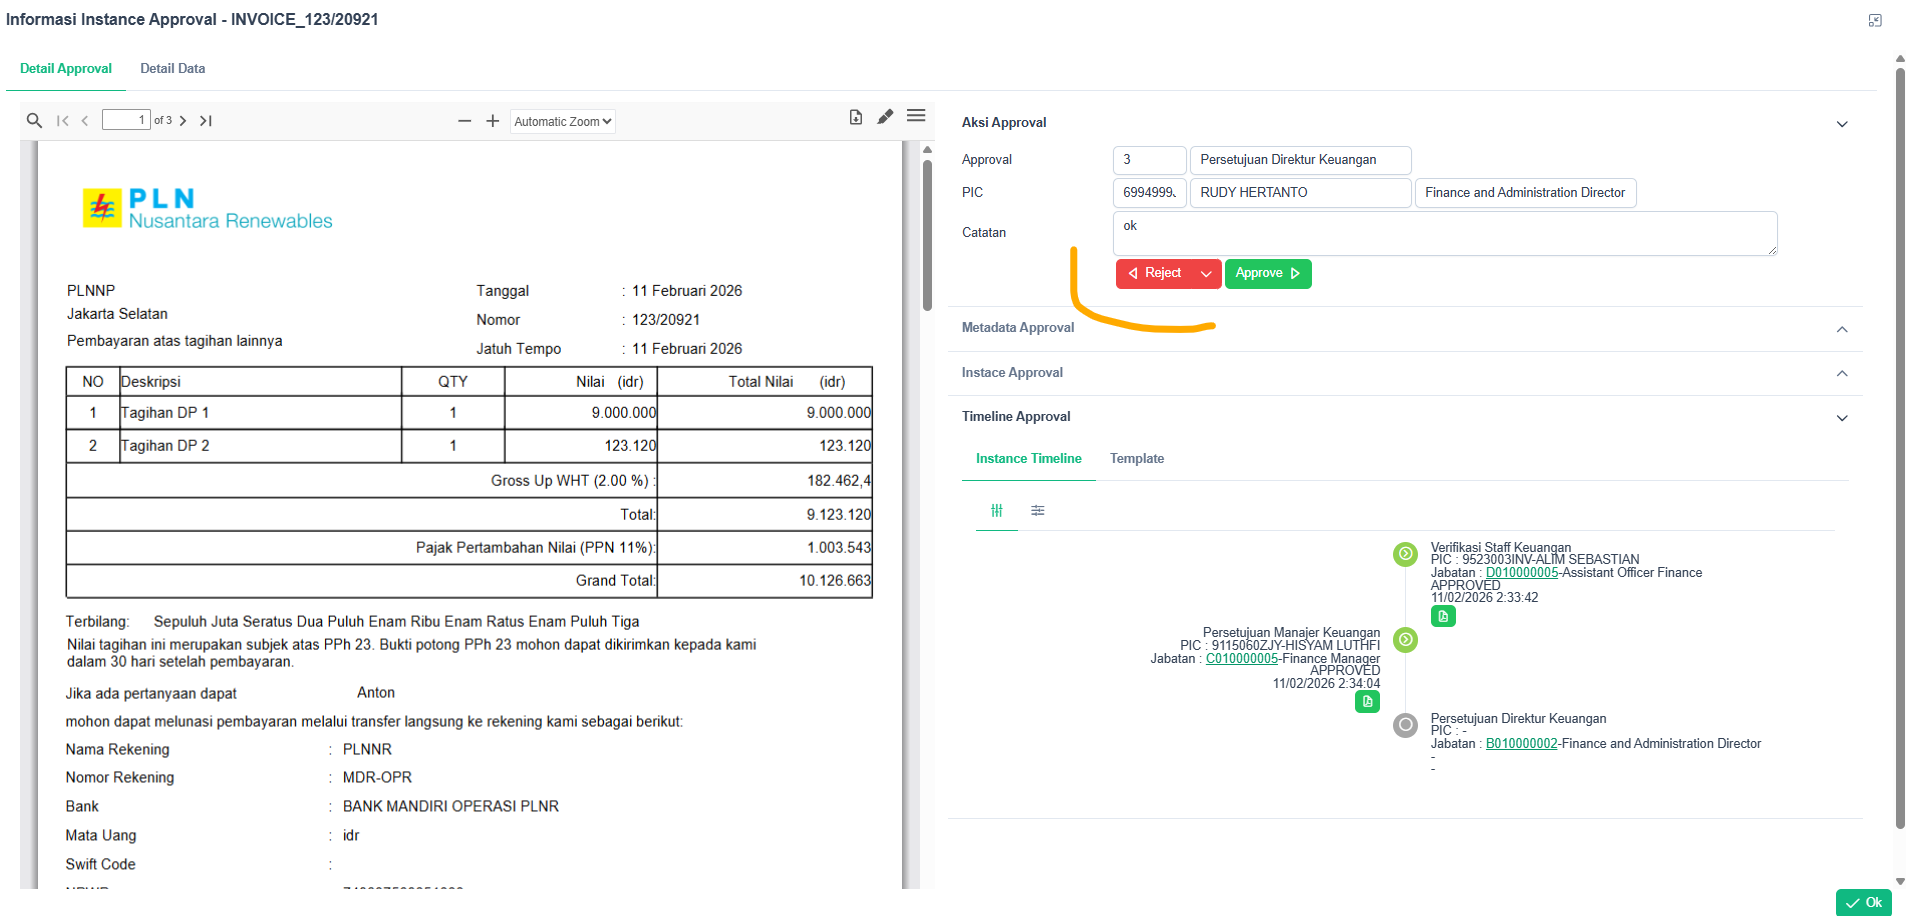Viewport: 1906px width, 916px height.
Task: Switch to horizontal timeline layout icon
Action: (1038, 511)
